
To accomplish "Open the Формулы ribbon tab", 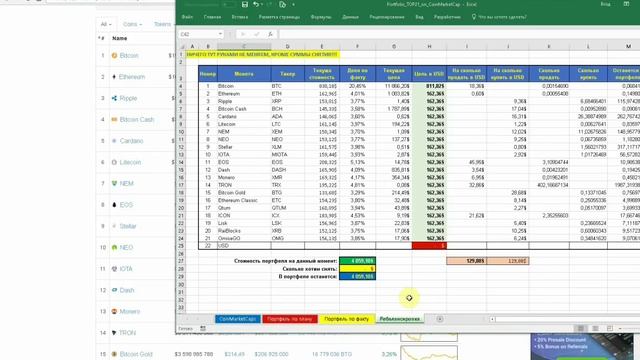I will point(321,17).
